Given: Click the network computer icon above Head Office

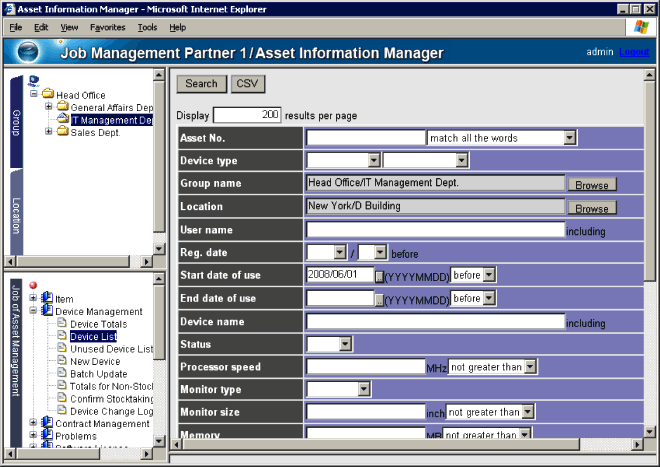Looking at the screenshot, I should coord(33,81).
